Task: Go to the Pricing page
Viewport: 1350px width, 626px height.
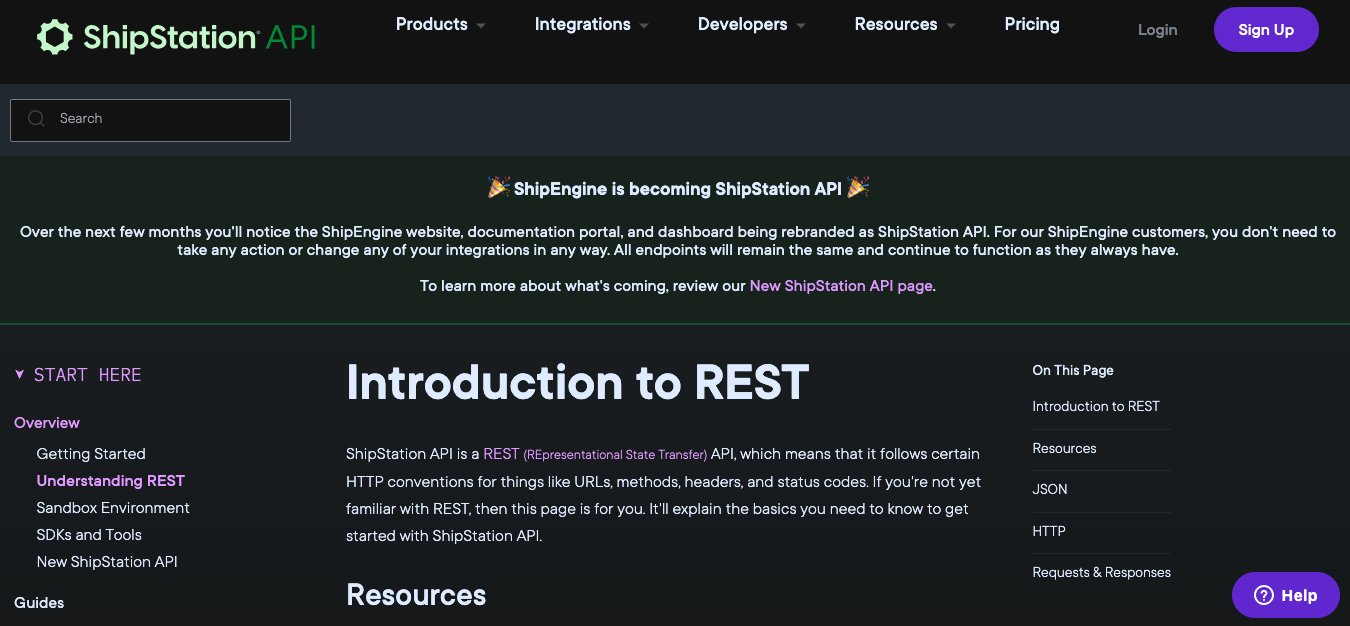Action: tap(1031, 25)
